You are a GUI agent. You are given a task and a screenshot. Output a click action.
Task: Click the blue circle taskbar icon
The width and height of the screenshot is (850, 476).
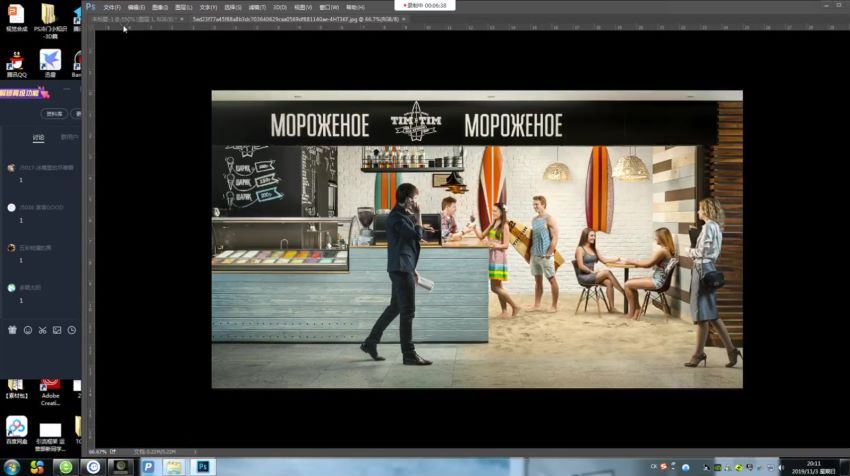tap(93, 467)
